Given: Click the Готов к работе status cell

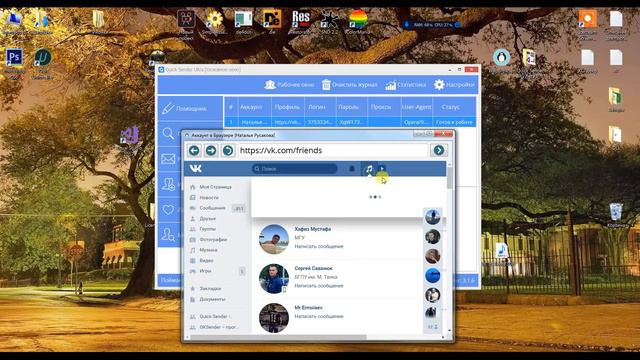Looking at the screenshot, I should click(454, 122).
